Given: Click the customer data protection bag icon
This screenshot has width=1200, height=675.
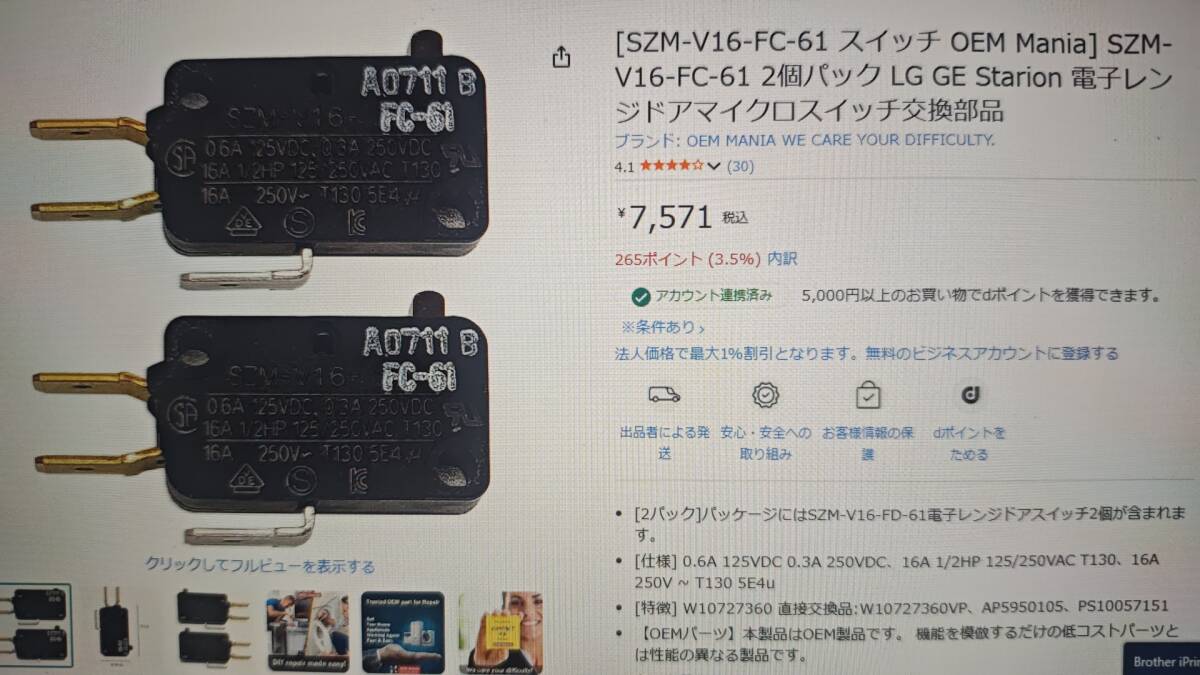Looking at the screenshot, I should tap(868, 395).
